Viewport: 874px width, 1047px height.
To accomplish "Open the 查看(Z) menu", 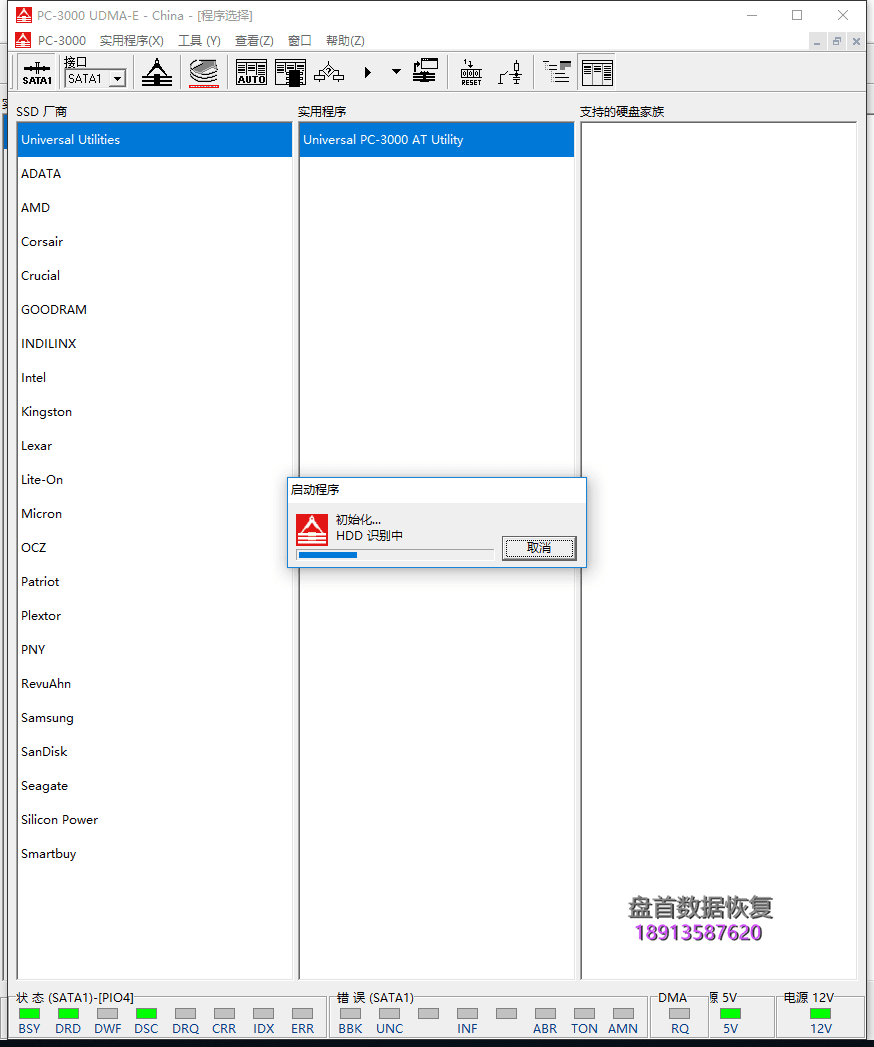I will (254, 41).
